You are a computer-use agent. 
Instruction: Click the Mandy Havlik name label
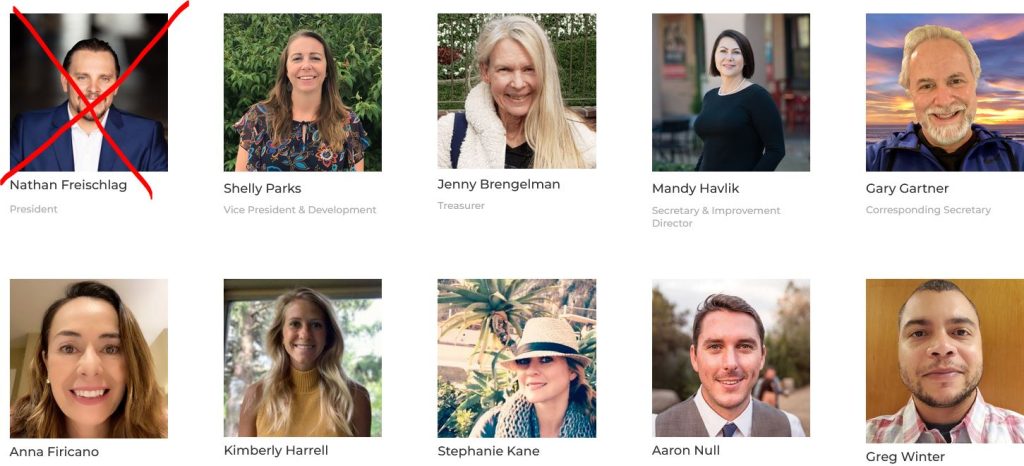696,189
